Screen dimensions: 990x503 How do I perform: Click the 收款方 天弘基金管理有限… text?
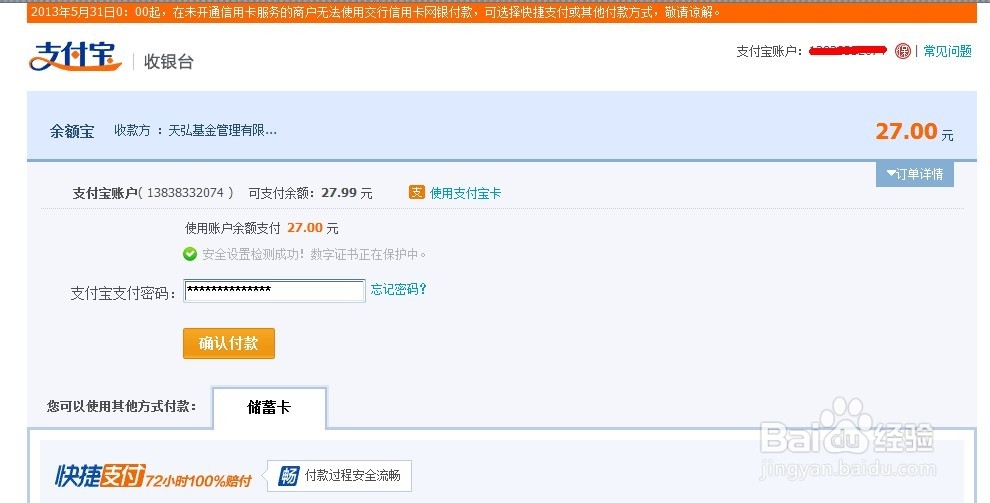[195, 131]
